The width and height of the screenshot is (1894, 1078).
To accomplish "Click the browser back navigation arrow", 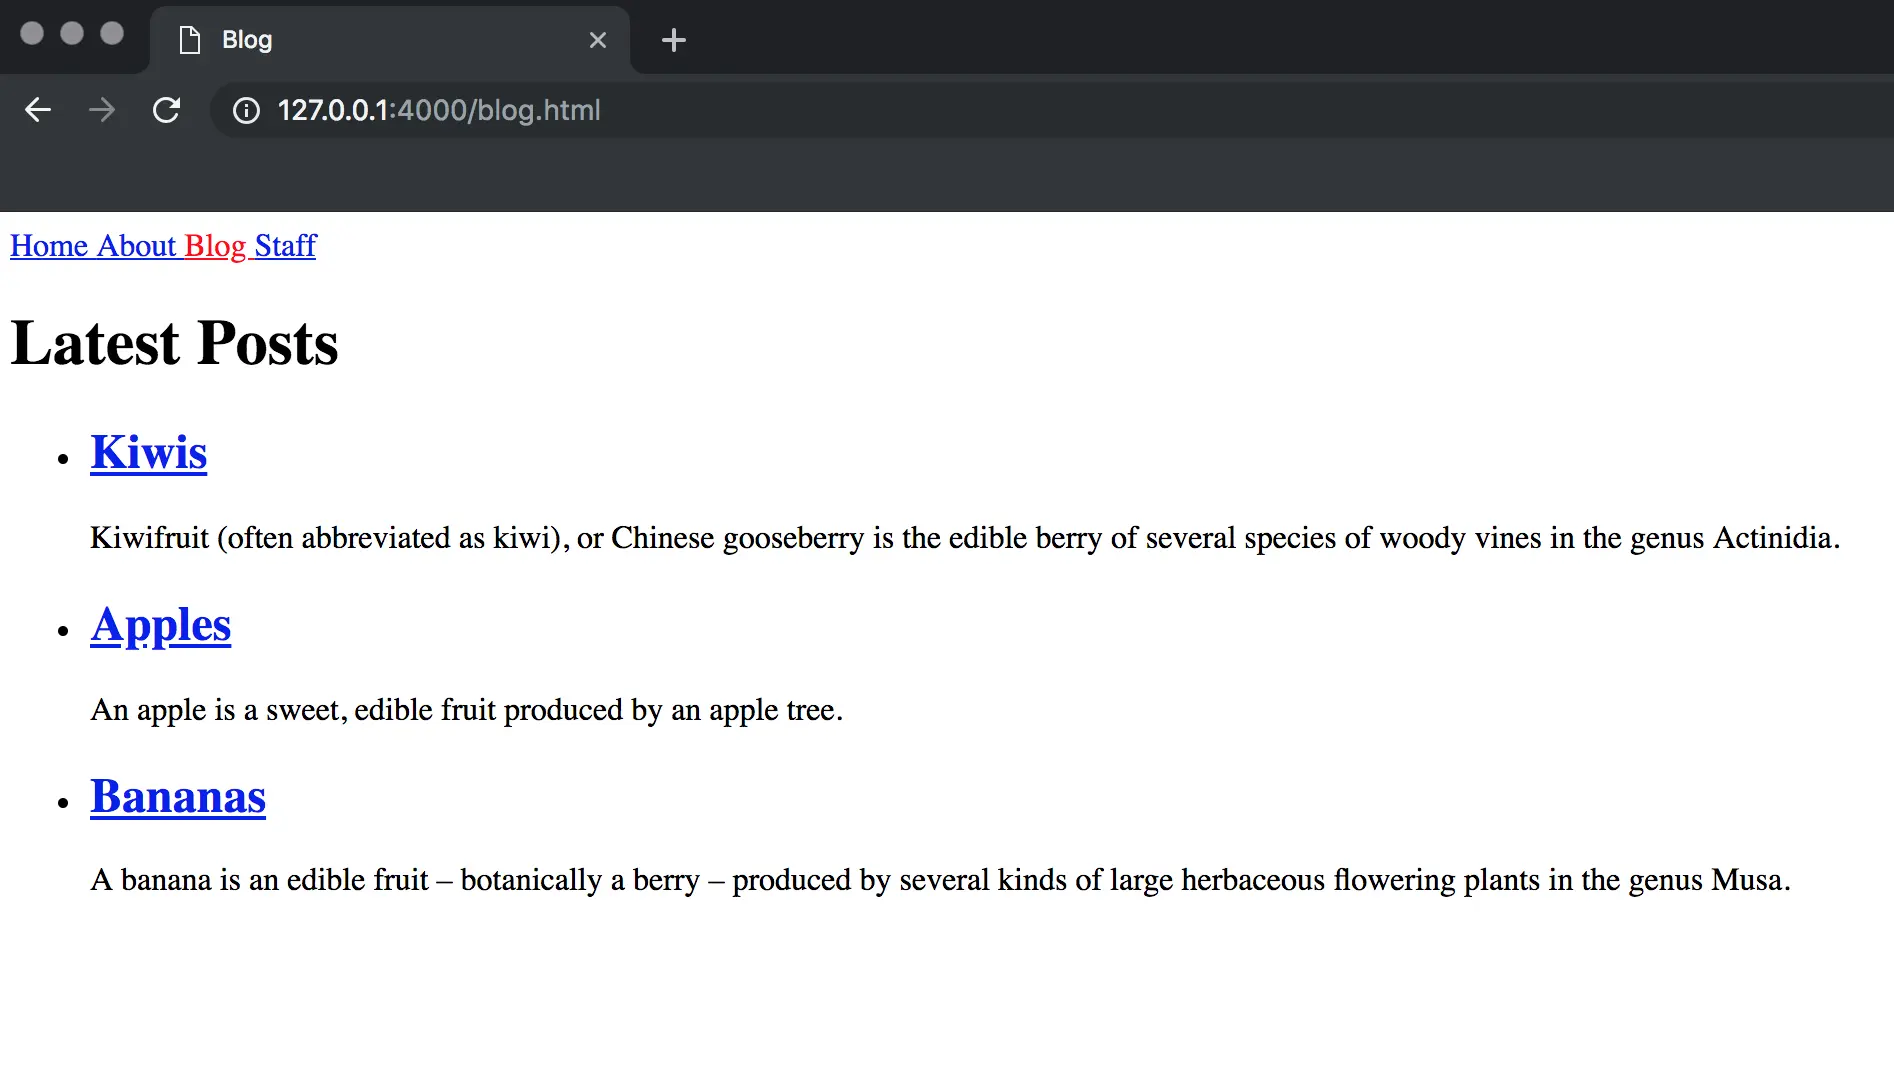I will pyautogui.click(x=38, y=110).
